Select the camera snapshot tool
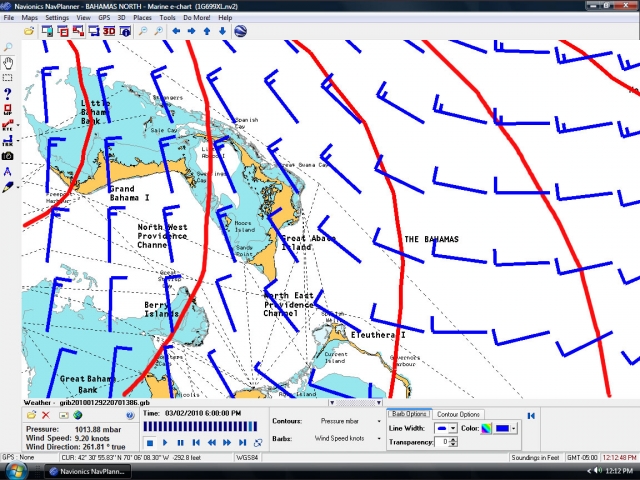The height and width of the screenshot is (480, 640). click(8, 156)
